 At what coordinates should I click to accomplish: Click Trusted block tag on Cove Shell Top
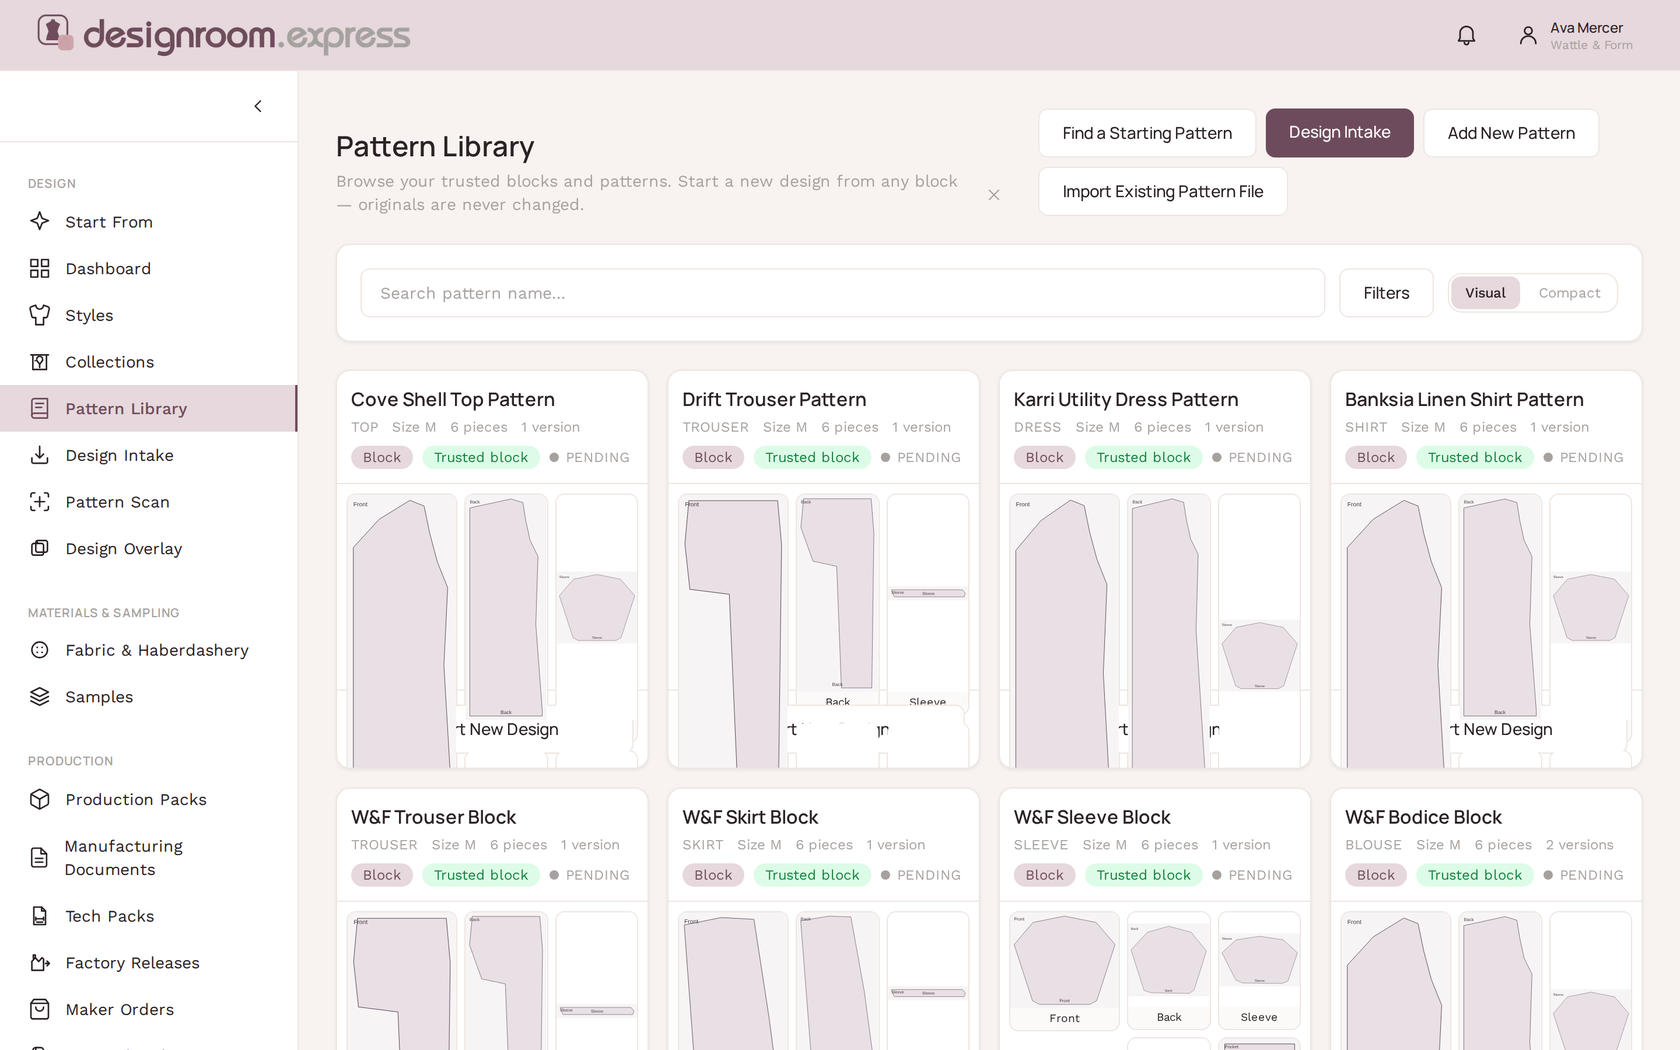coord(481,457)
